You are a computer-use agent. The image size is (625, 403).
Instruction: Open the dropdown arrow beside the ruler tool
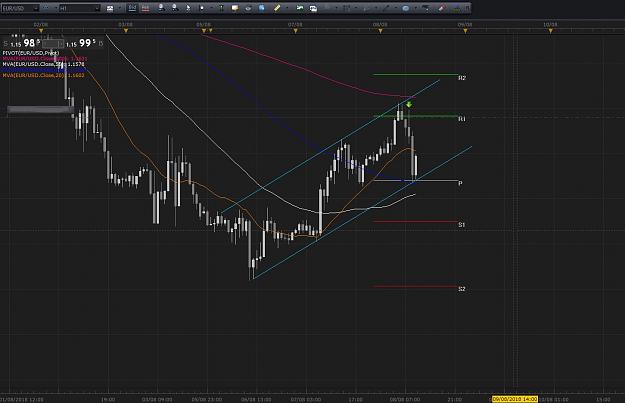[x=287, y=8]
